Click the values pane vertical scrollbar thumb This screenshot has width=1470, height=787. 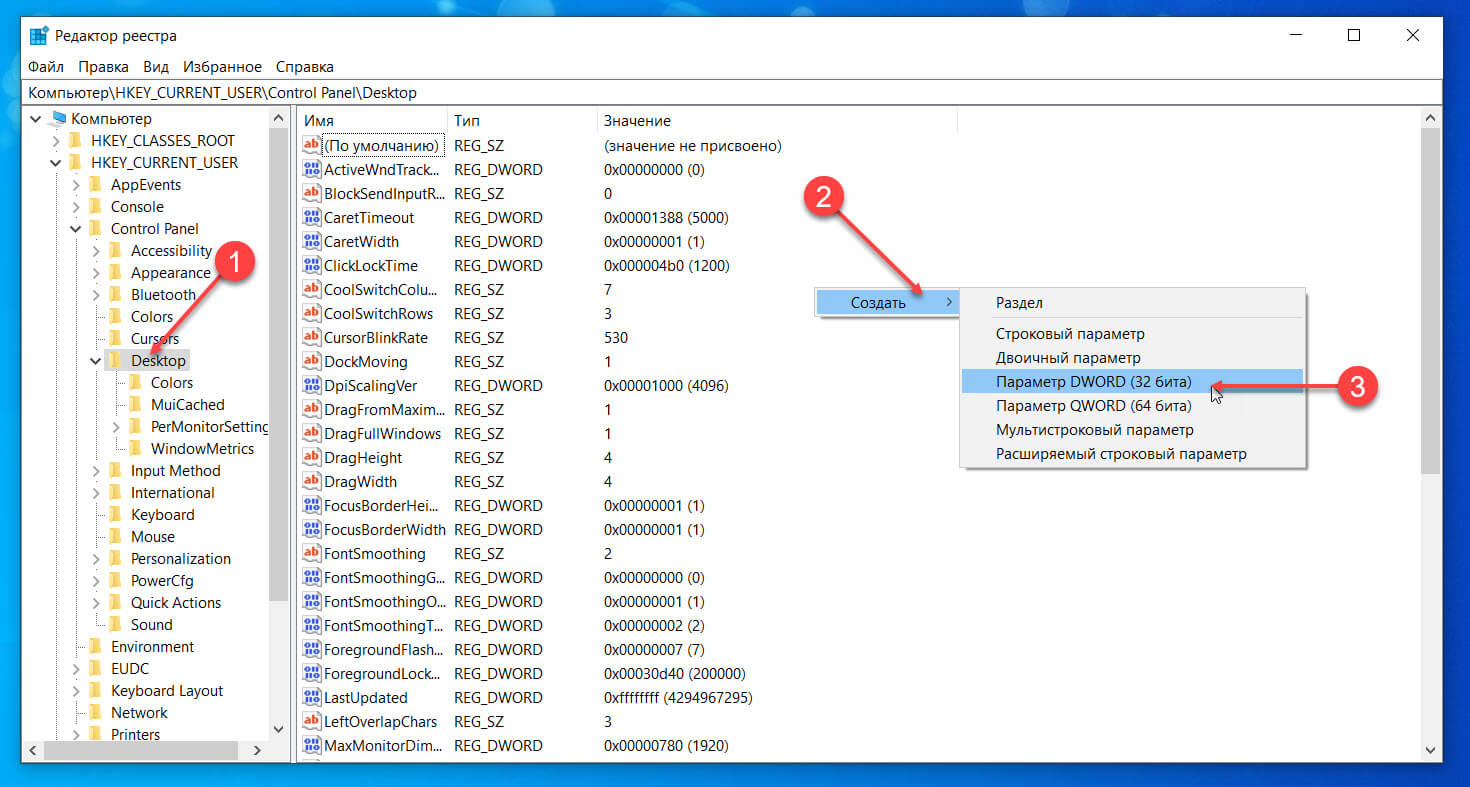[x=1430, y=301]
